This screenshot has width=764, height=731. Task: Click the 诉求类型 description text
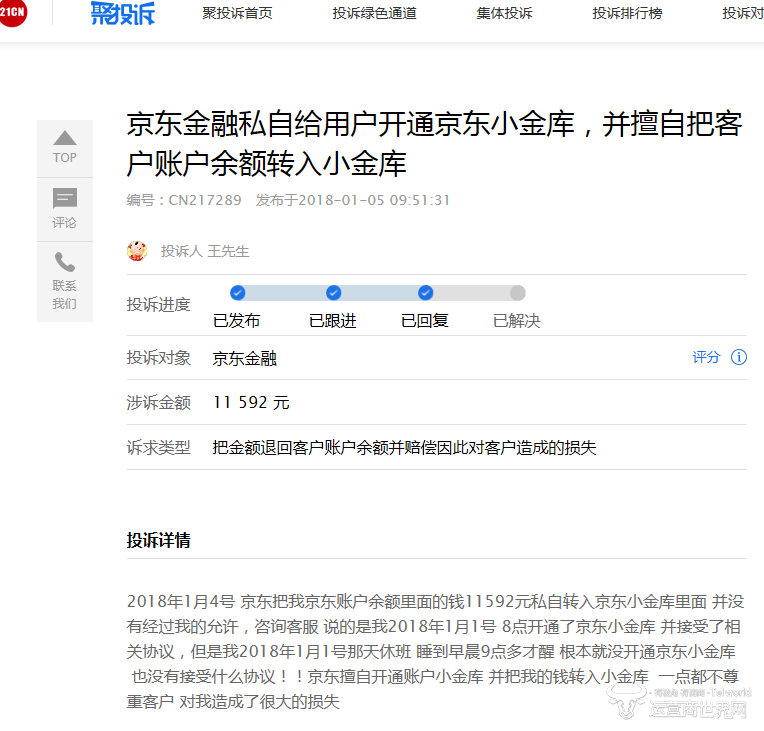coord(404,447)
